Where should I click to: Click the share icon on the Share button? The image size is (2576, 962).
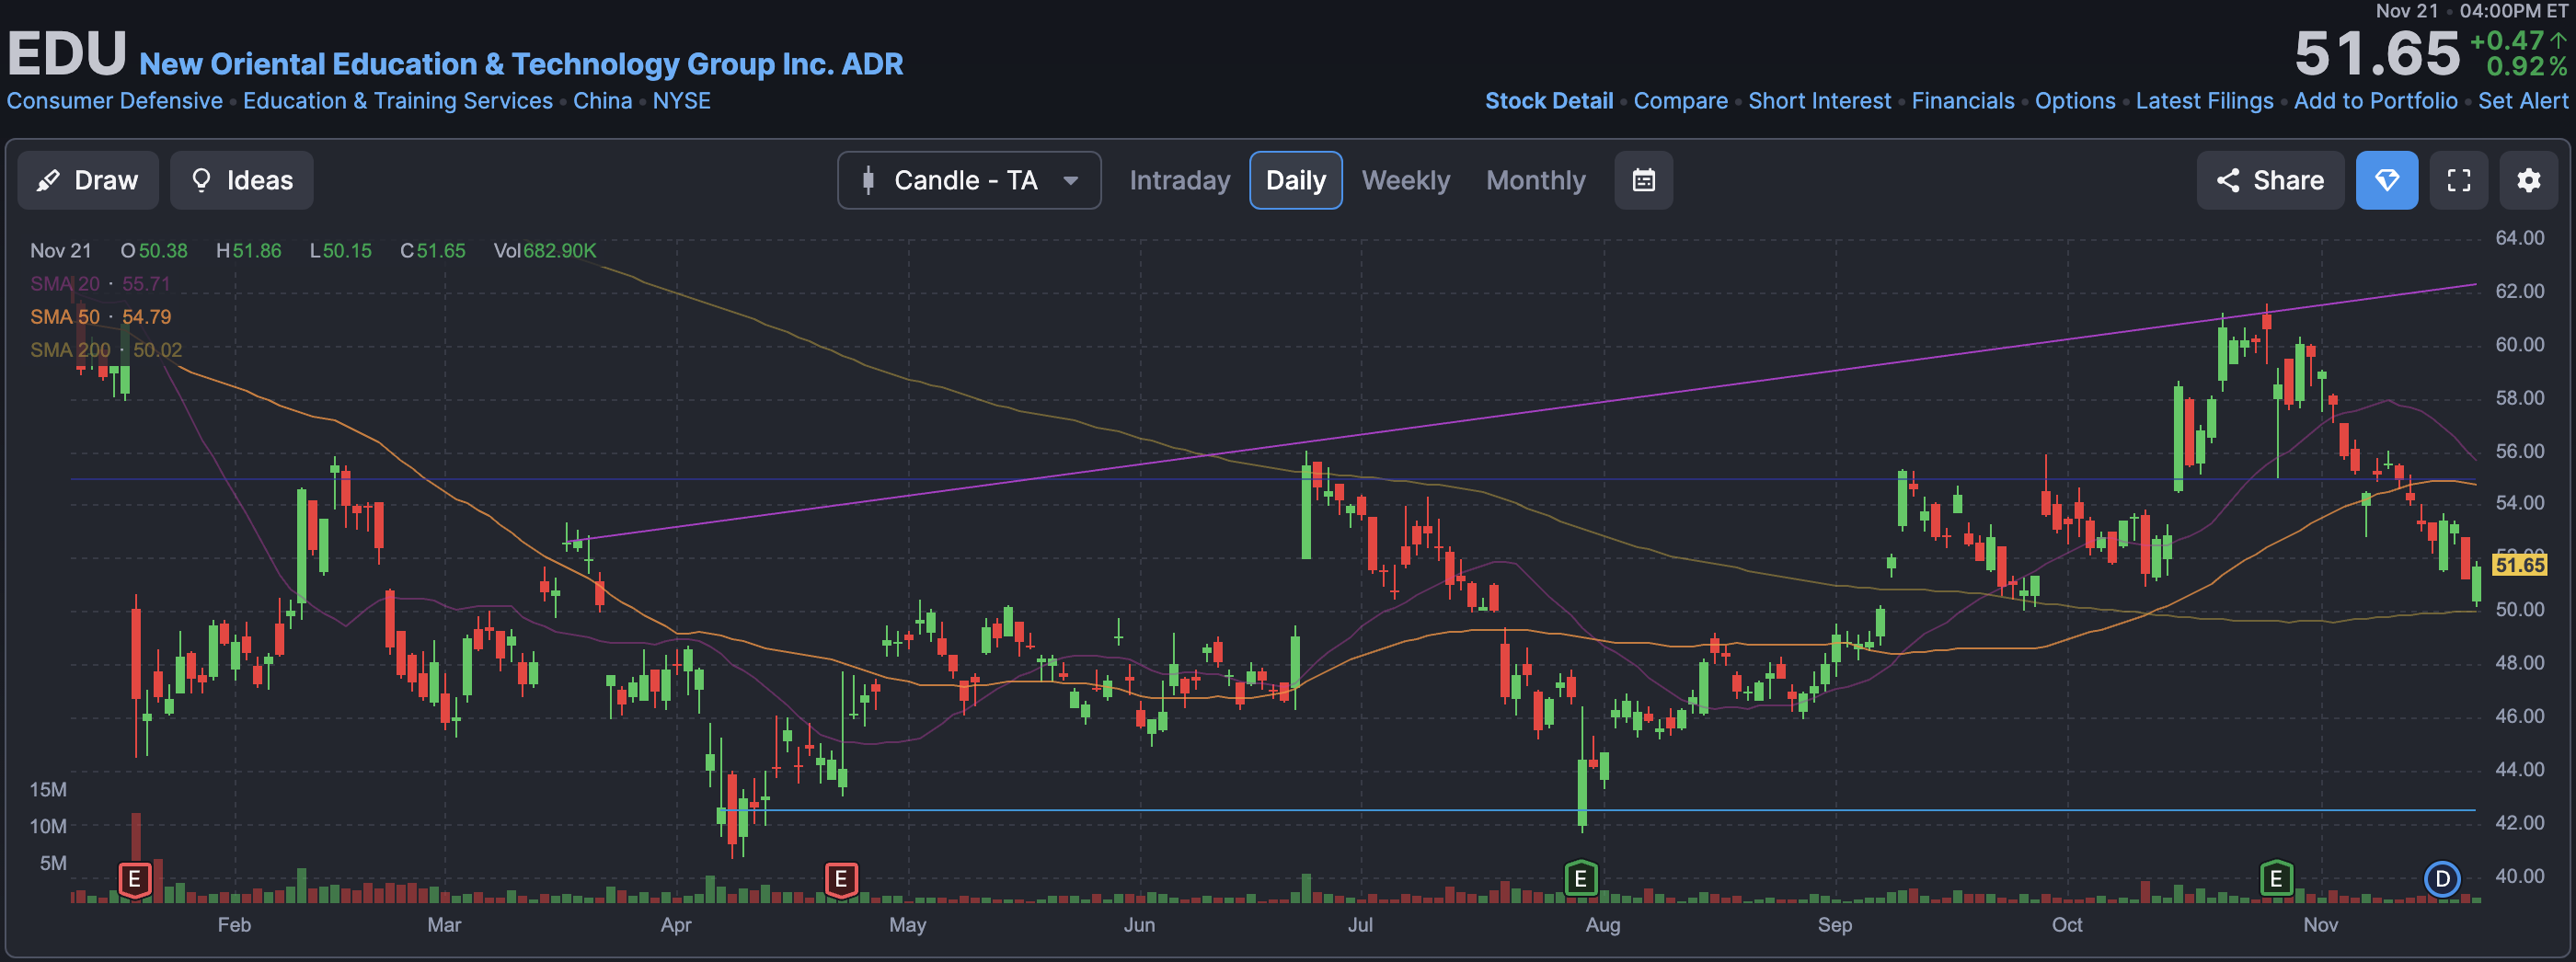point(2227,180)
